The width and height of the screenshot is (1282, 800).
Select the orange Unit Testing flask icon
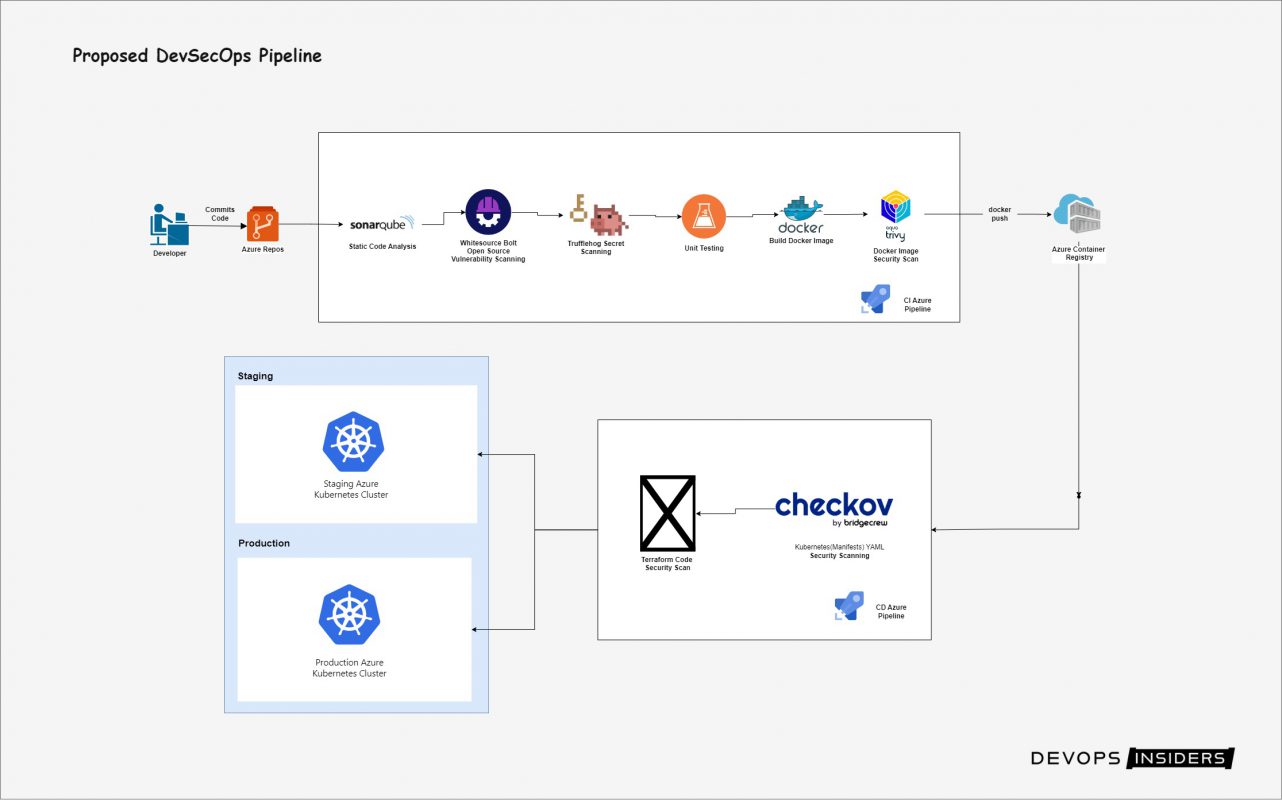[x=704, y=216]
